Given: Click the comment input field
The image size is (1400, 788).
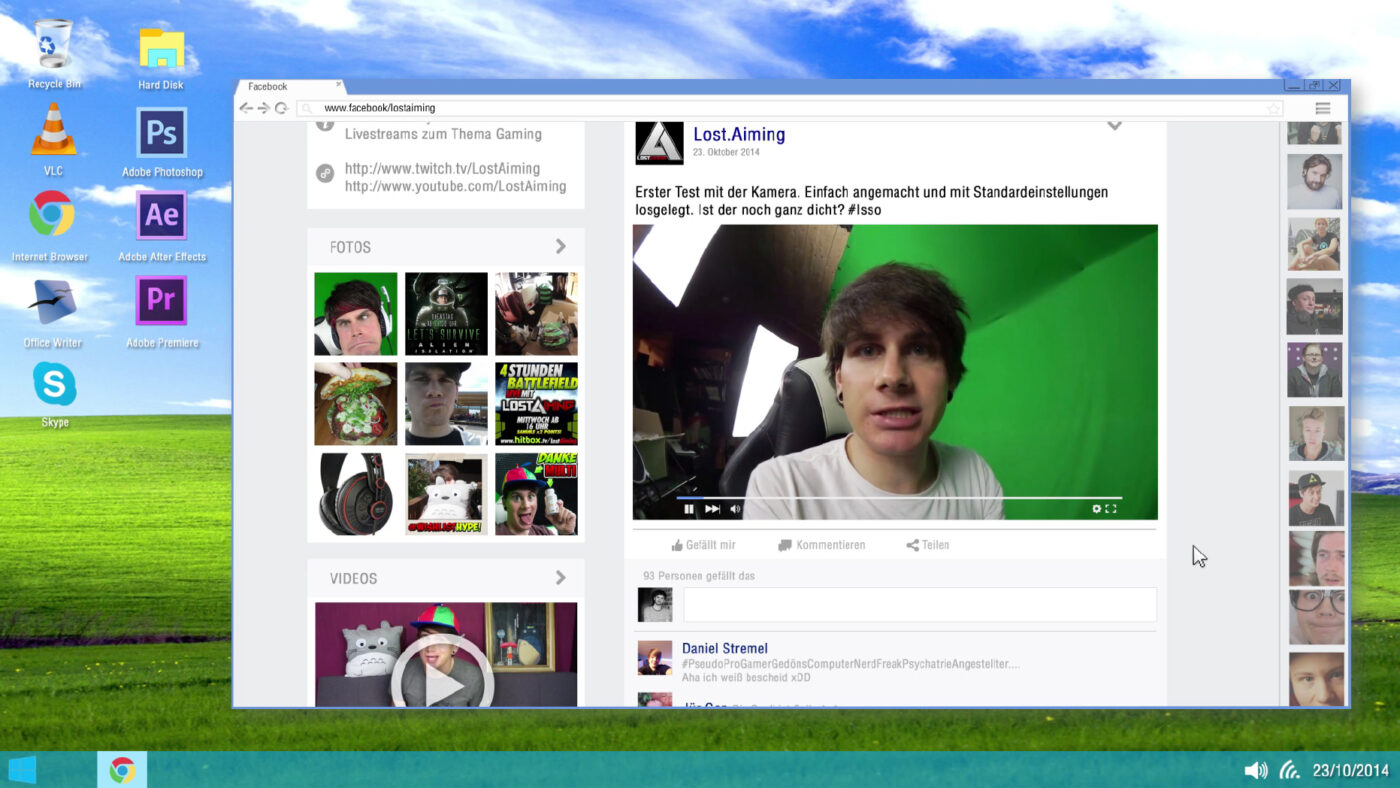Looking at the screenshot, I should (919, 605).
